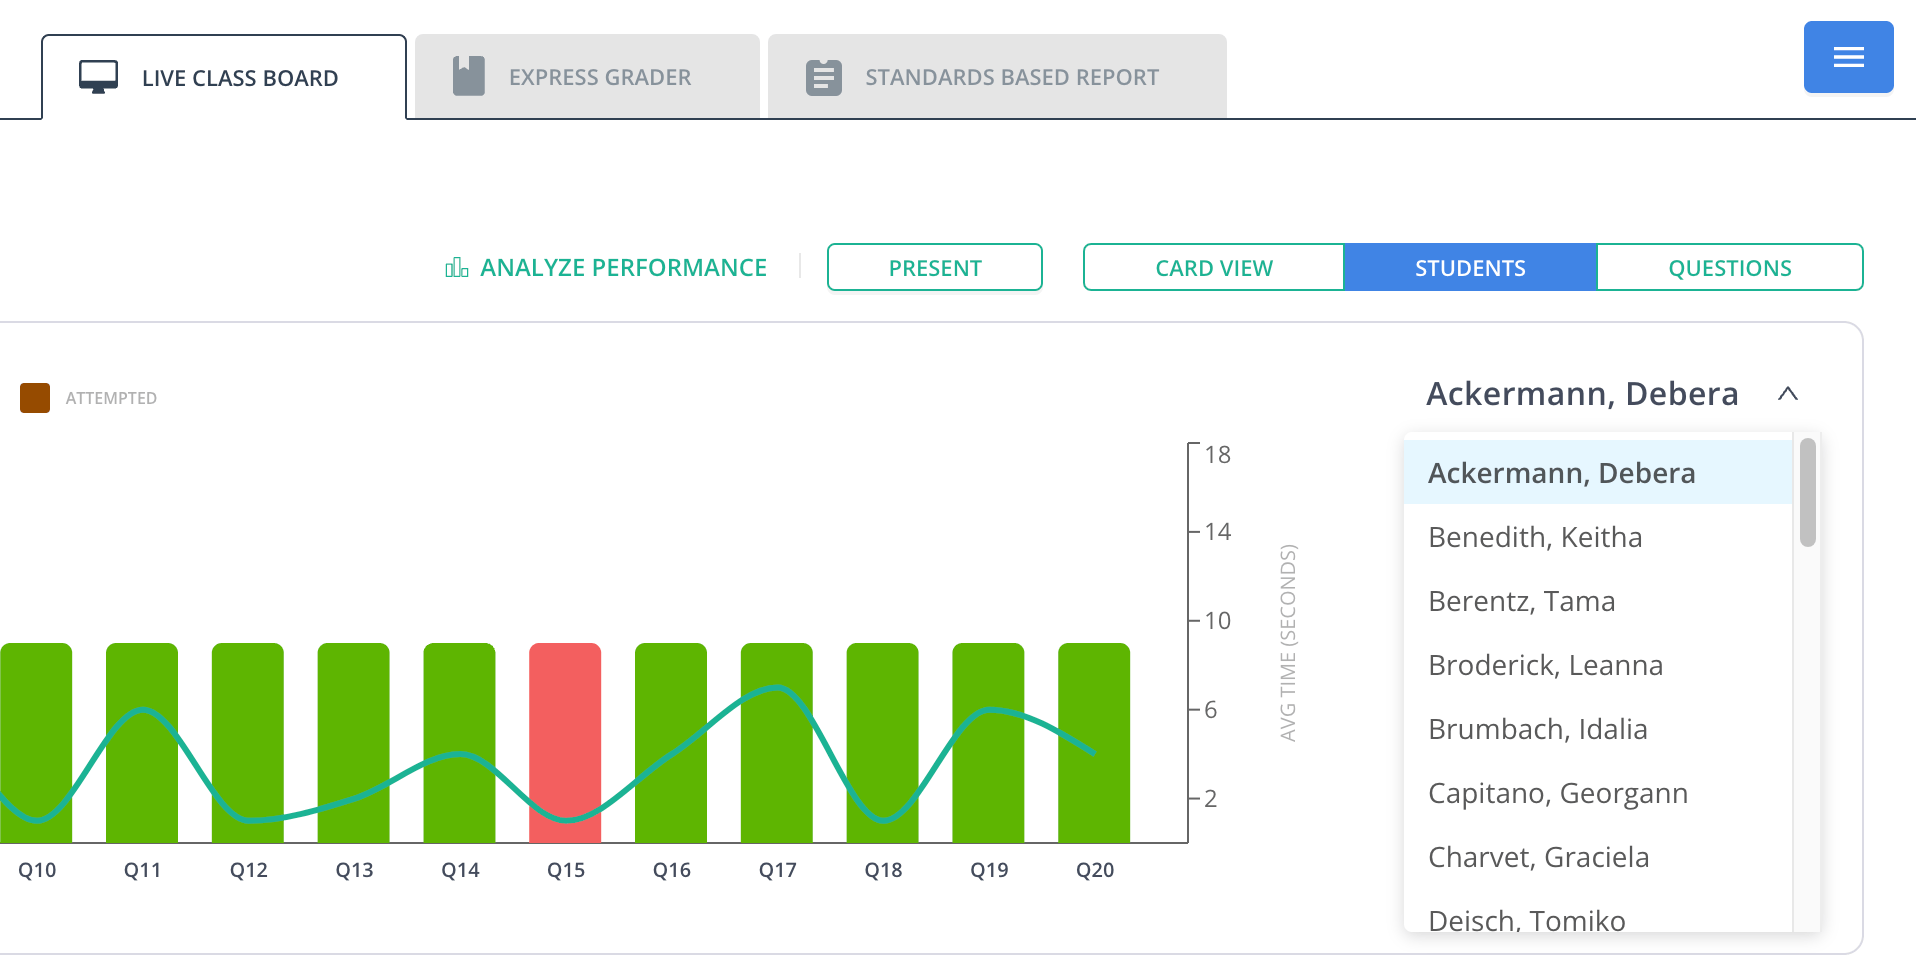Click the green Q20 bar
The width and height of the screenshot is (1916, 972).
[x=1094, y=743]
